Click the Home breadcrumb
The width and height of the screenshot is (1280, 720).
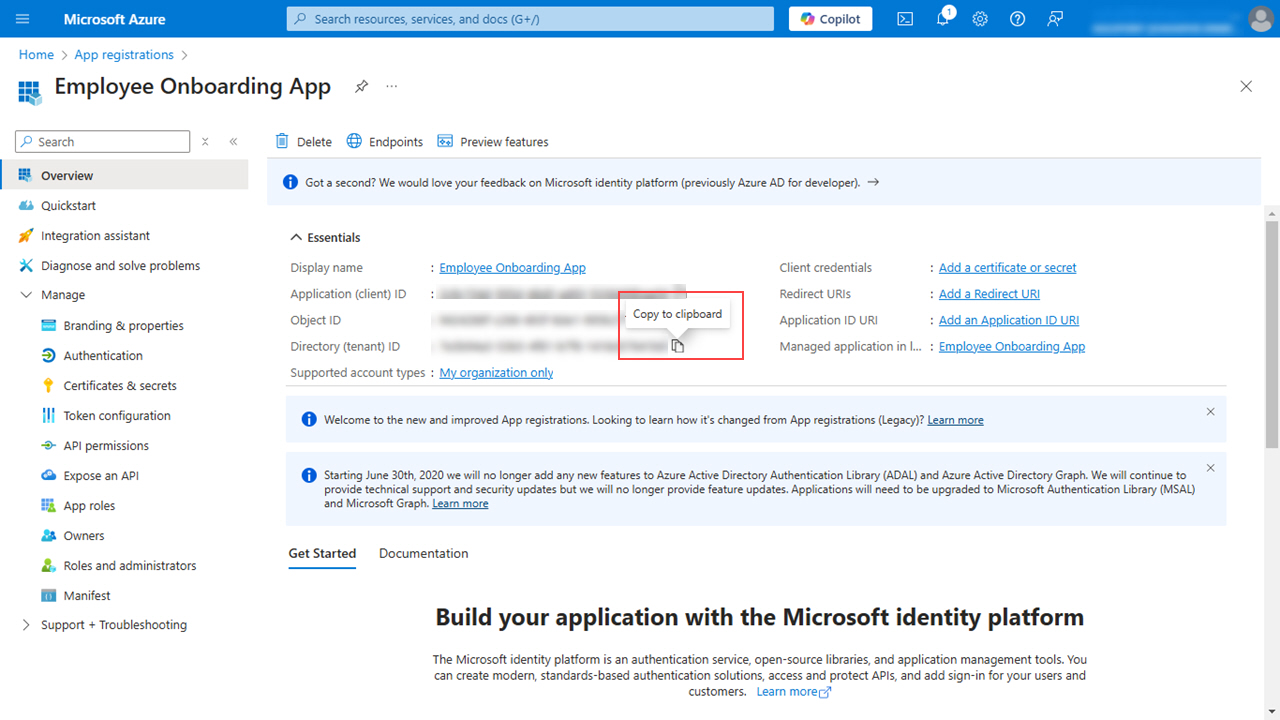point(36,55)
